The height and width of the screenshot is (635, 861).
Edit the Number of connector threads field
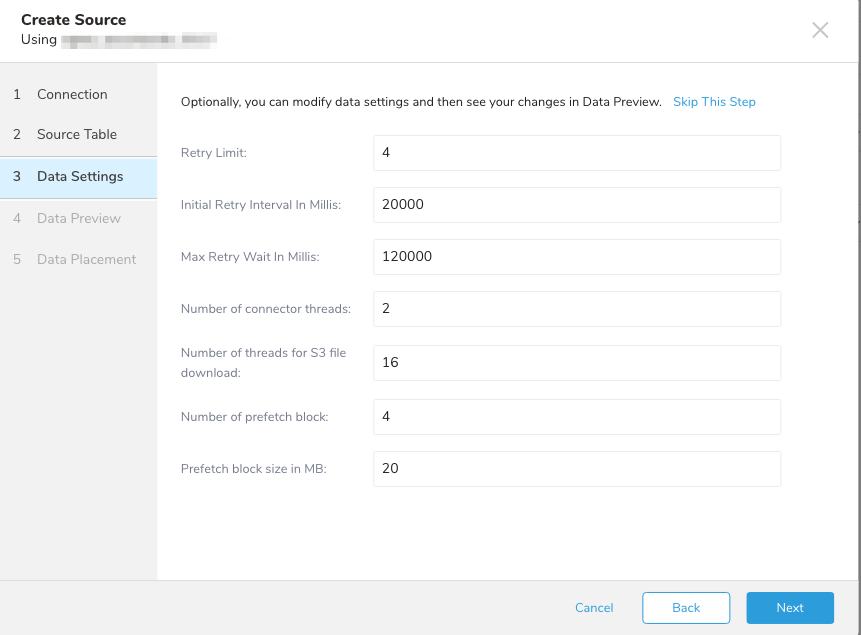click(576, 308)
